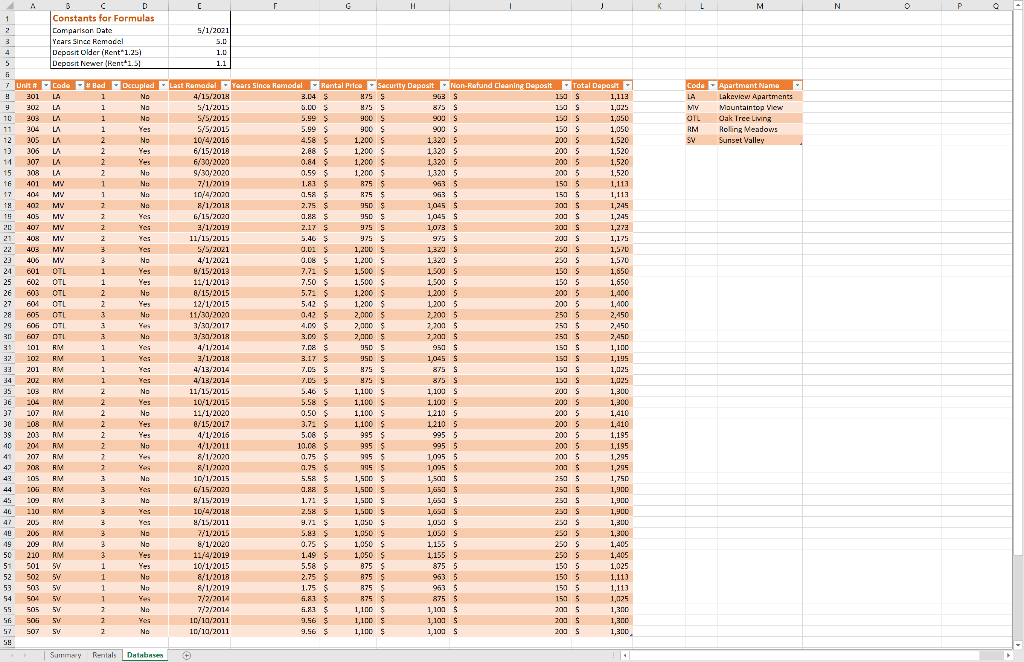Select the Non-Refund Cleaning Deposit header cell
The image size is (1024, 662).
tap(510, 86)
